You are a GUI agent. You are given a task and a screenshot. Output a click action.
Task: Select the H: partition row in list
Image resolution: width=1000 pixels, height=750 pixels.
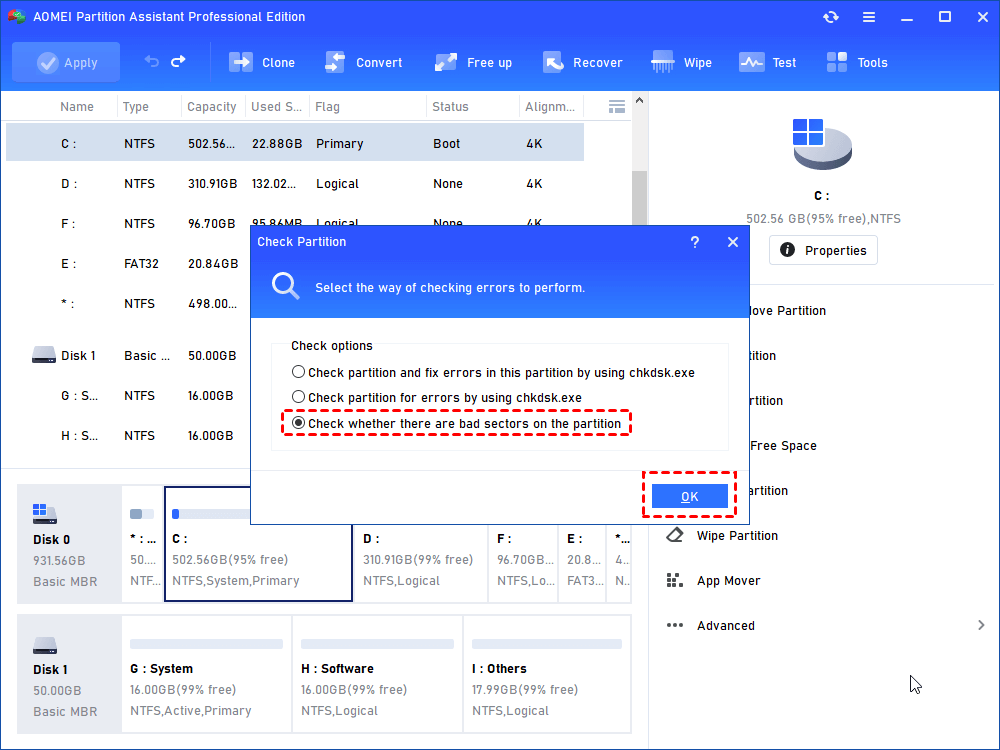pyautogui.click(x=128, y=436)
